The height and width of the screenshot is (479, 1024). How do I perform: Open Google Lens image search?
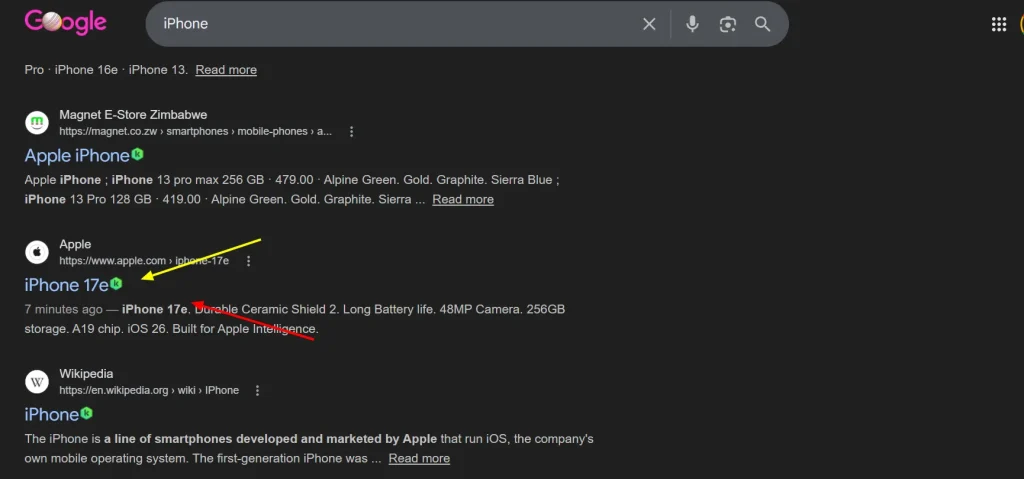click(727, 24)
